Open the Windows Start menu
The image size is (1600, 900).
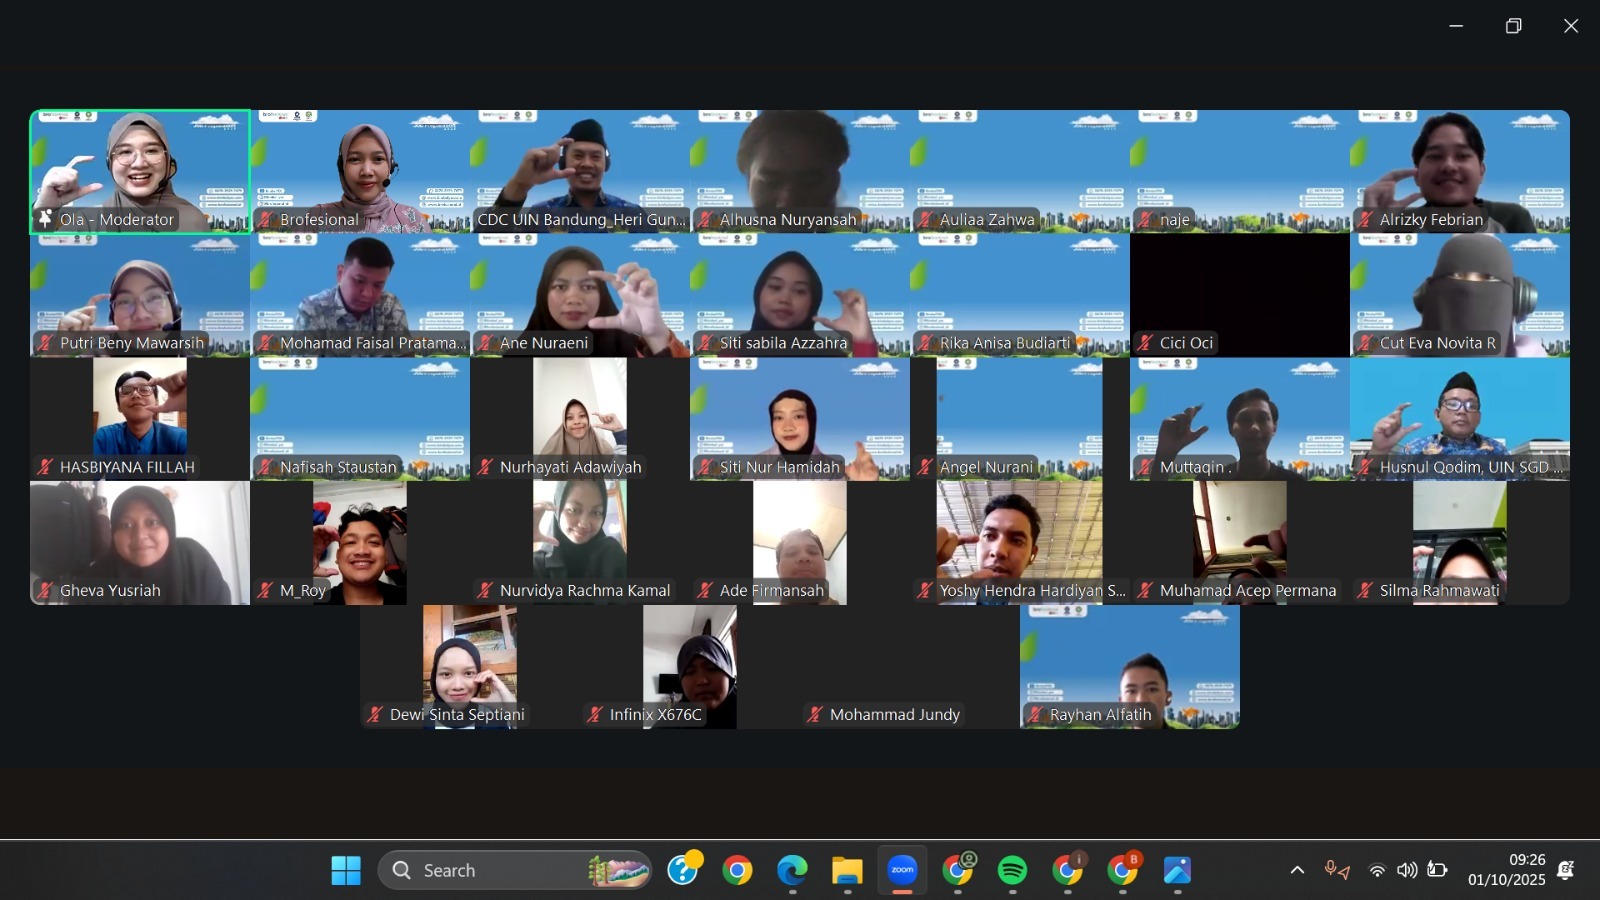pos(346,870)
